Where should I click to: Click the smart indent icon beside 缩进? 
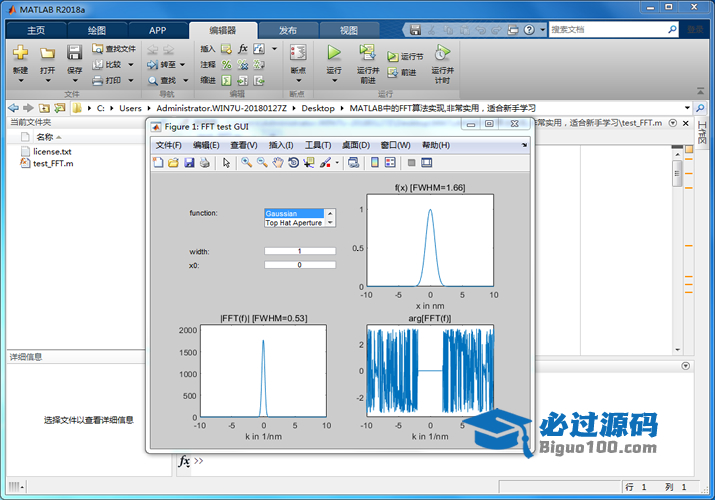[226, 81]
